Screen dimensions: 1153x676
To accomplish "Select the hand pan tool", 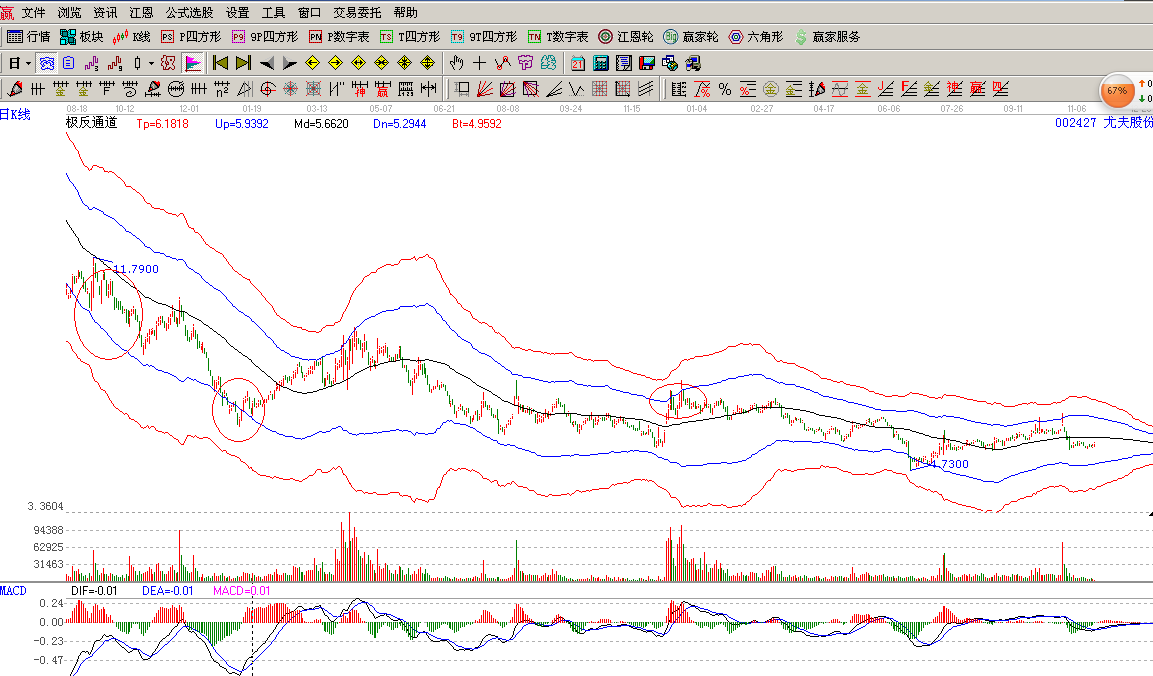I will pos(454,62).
